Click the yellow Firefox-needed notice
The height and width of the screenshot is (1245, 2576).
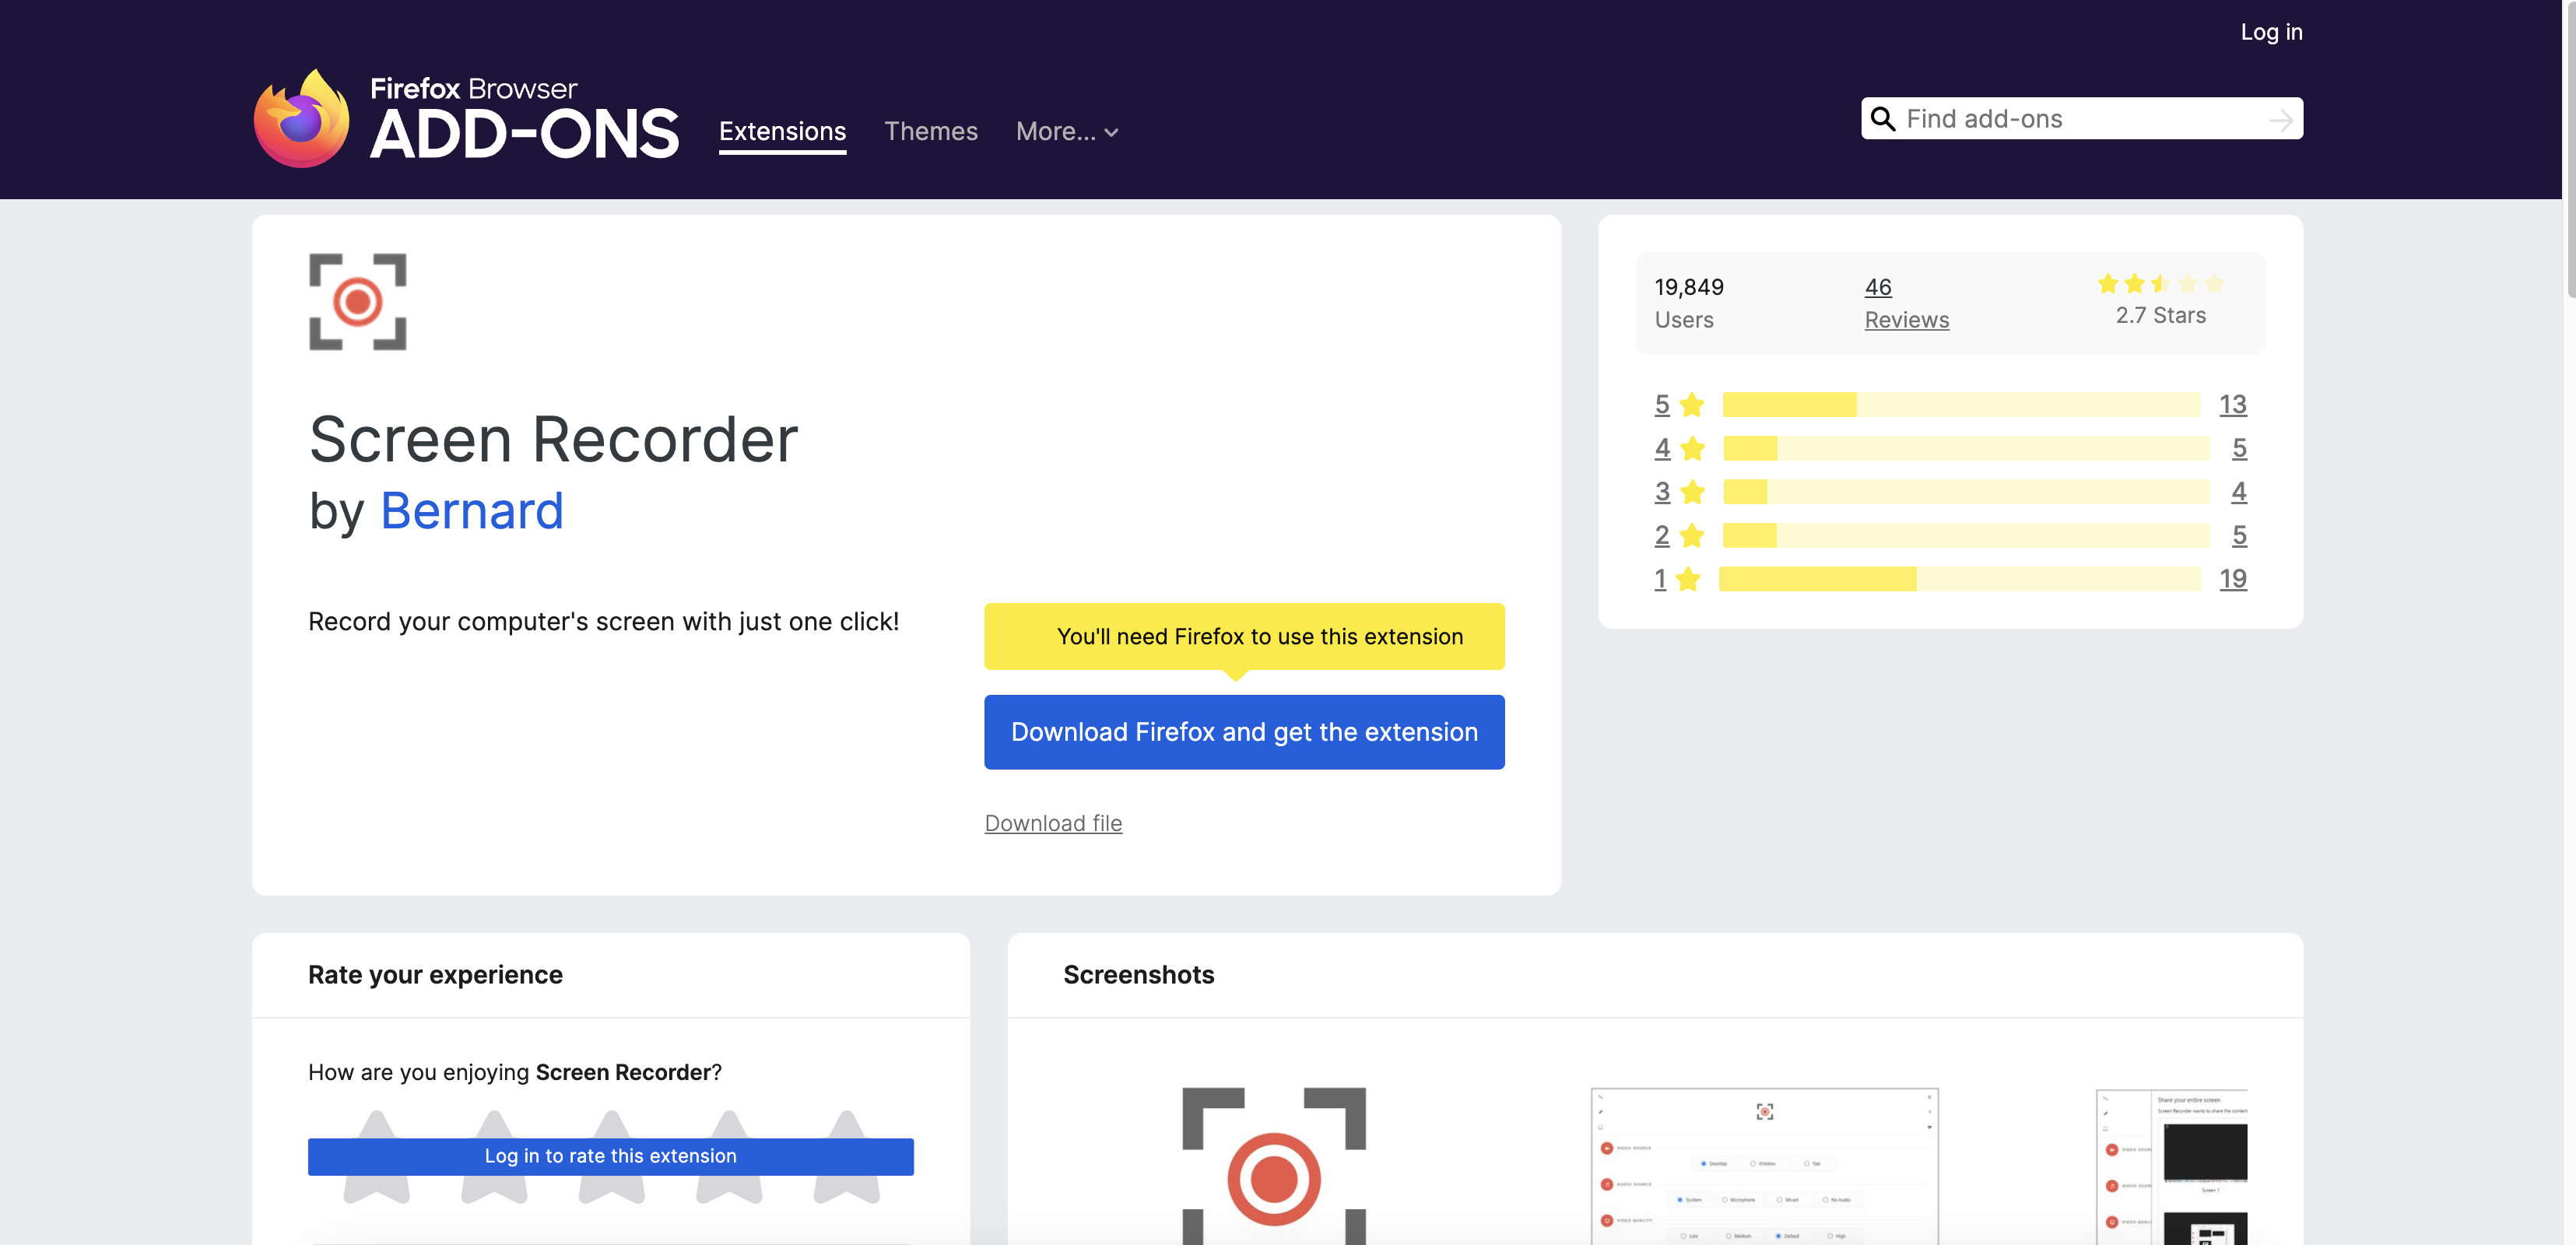(x=1244, y=636)
